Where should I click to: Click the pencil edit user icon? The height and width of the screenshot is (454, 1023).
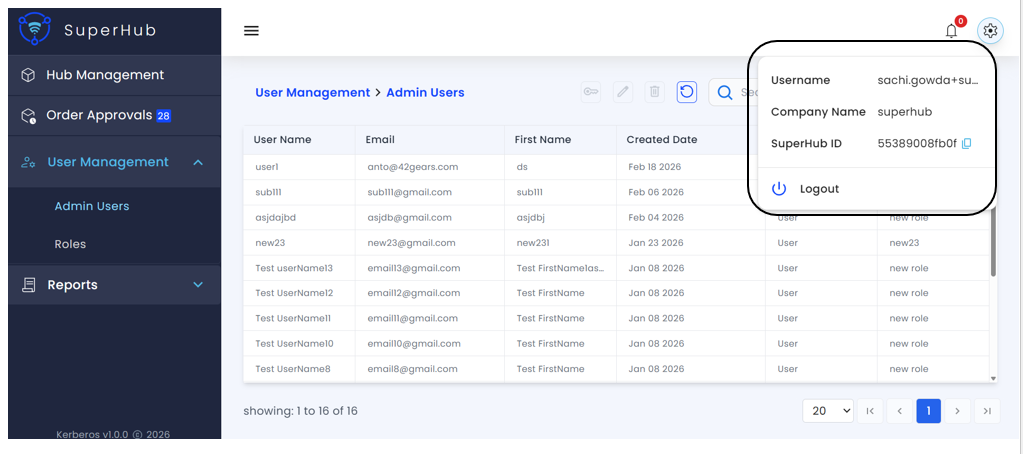622,92
